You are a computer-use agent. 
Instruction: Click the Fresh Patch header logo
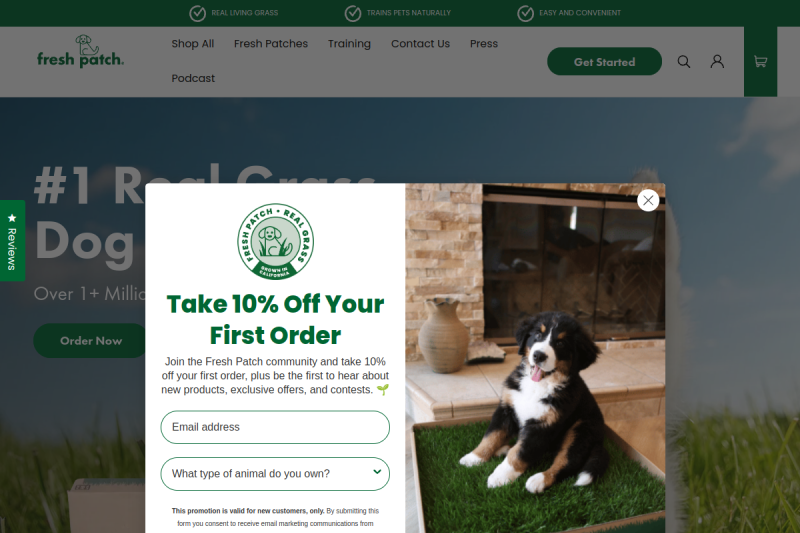click(x=80, y=52)
